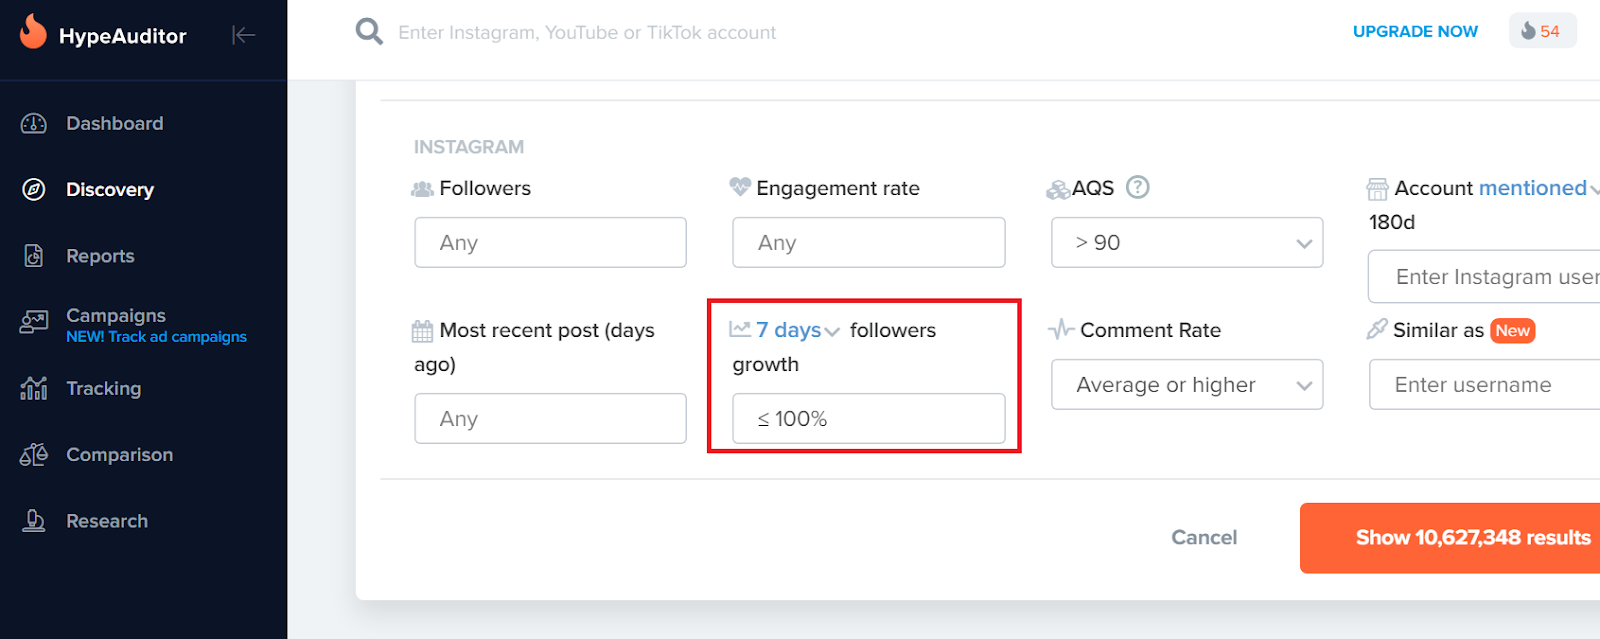
Task: Open Reports from the sidebar
Action: [x=100, y=256]
